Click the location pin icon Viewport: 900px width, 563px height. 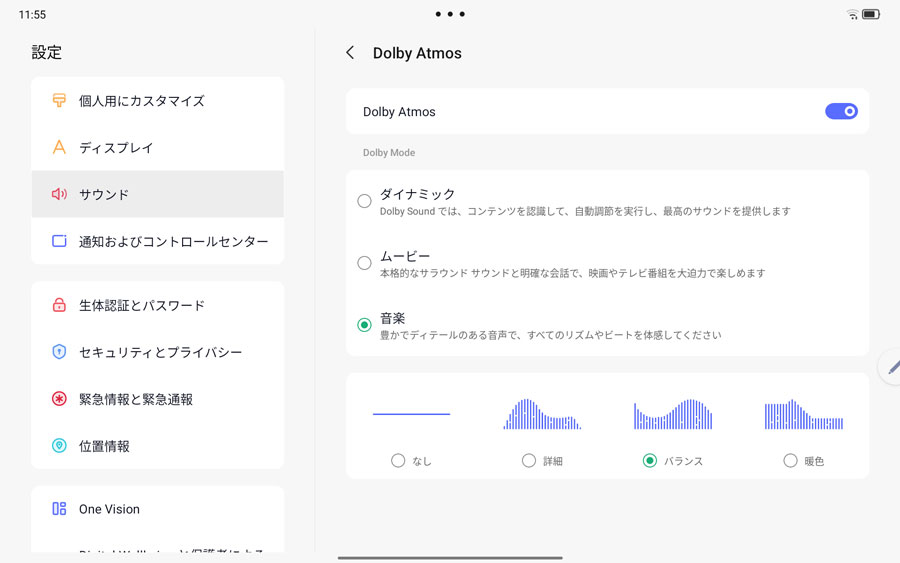pyautogui.click(x=59, y=445)
